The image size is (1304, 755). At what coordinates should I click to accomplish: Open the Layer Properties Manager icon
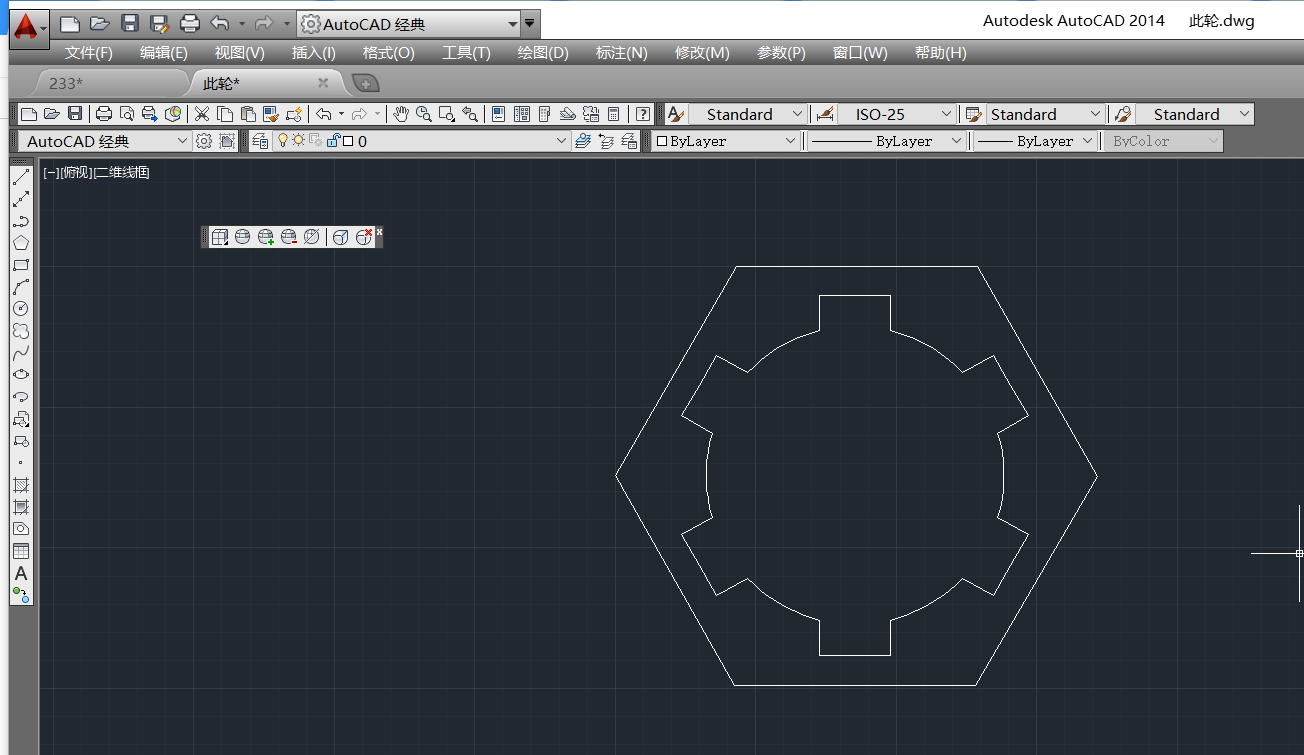tap(260, 141)
